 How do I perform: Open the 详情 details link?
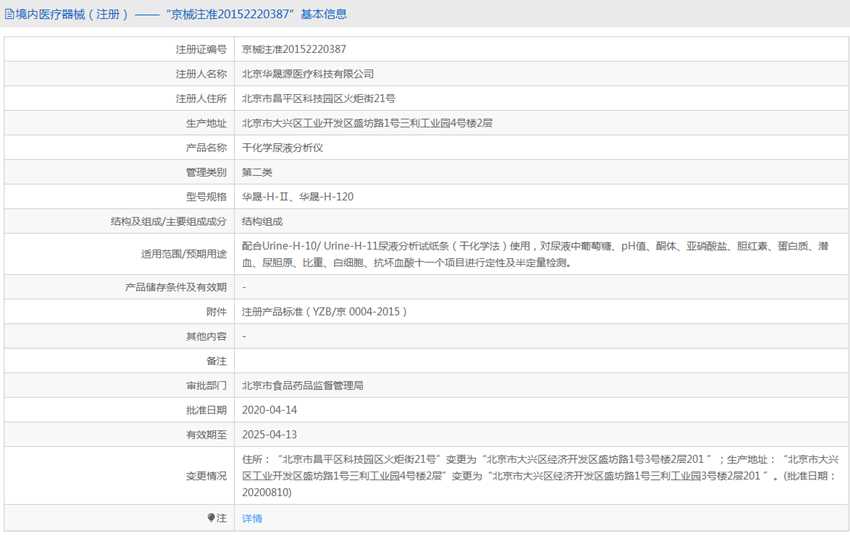(252, 519)
